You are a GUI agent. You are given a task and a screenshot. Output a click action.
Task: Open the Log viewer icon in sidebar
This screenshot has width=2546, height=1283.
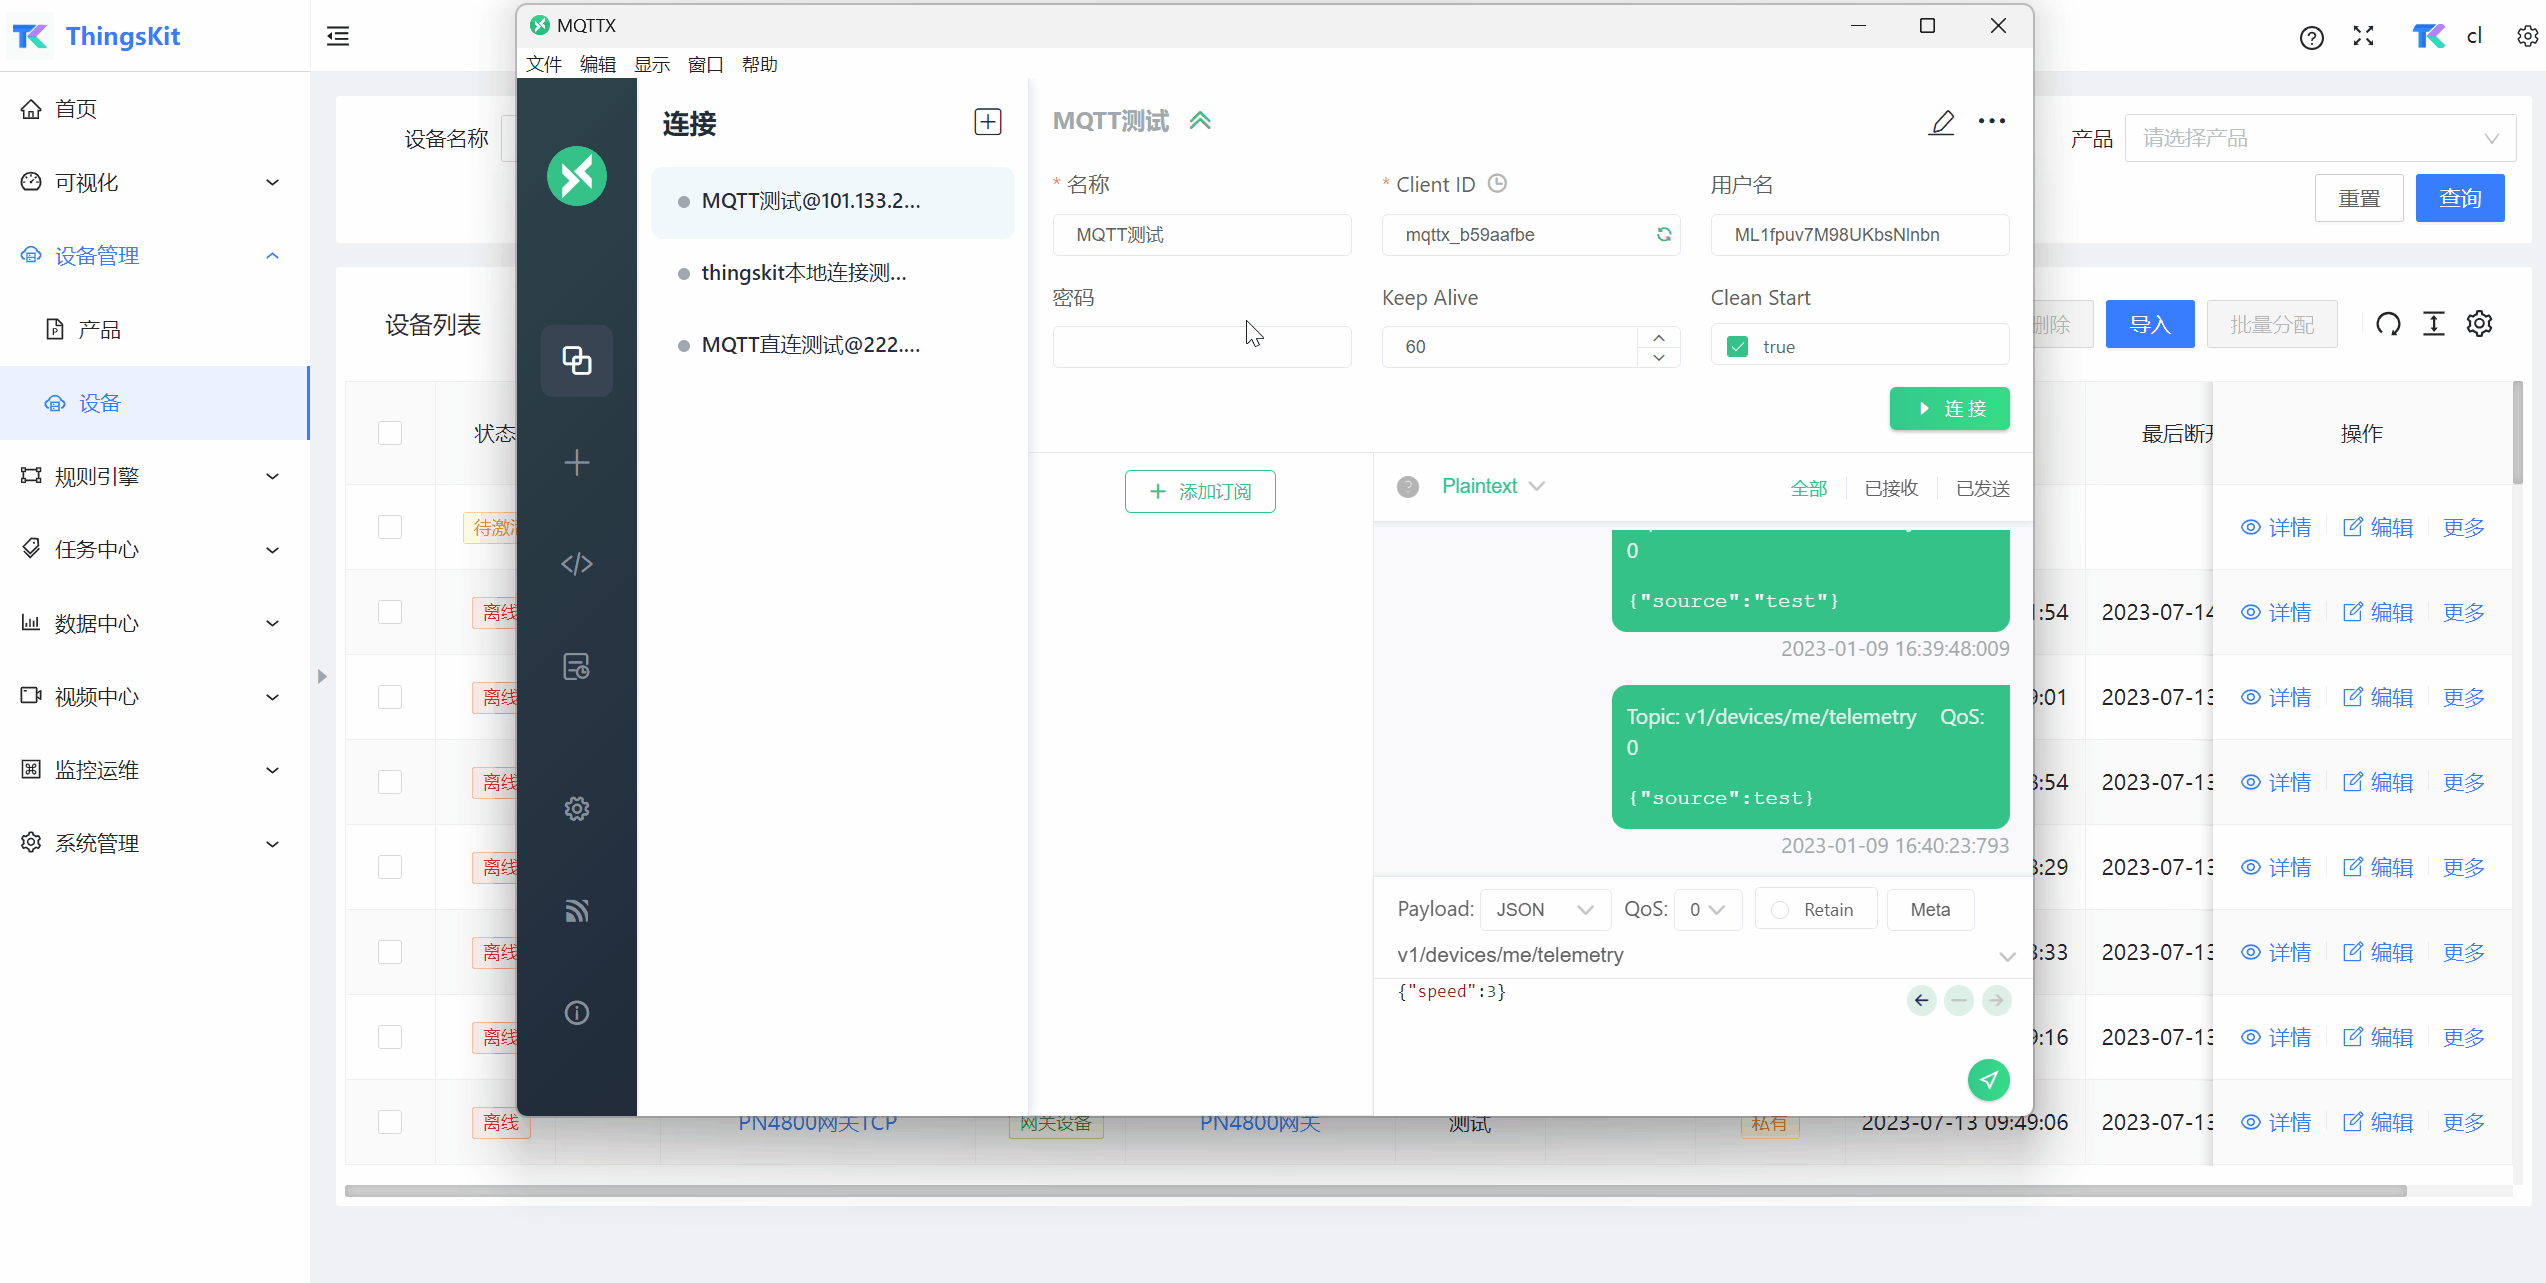coord(576,666)
